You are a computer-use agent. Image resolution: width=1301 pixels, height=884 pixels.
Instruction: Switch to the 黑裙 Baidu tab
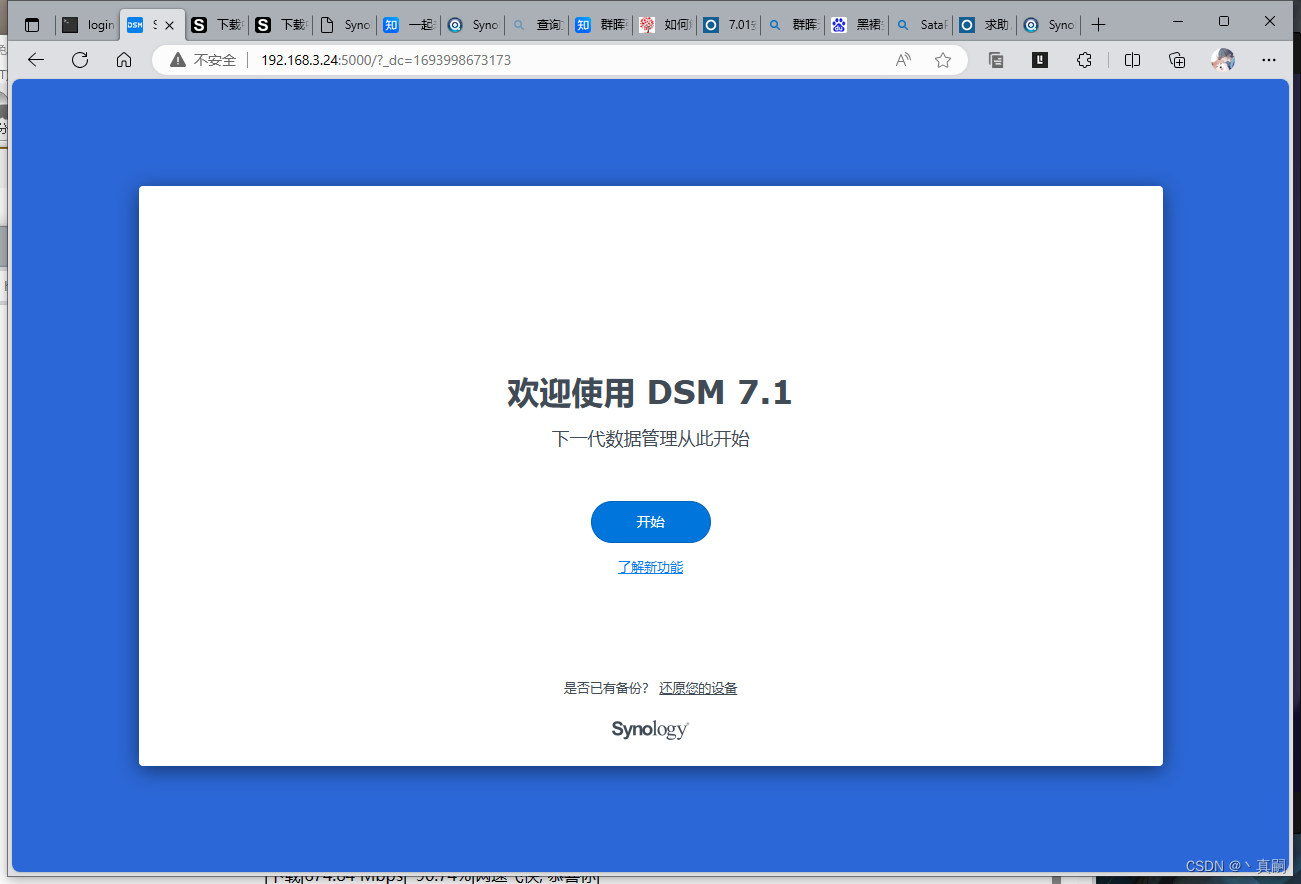(858, 25)
